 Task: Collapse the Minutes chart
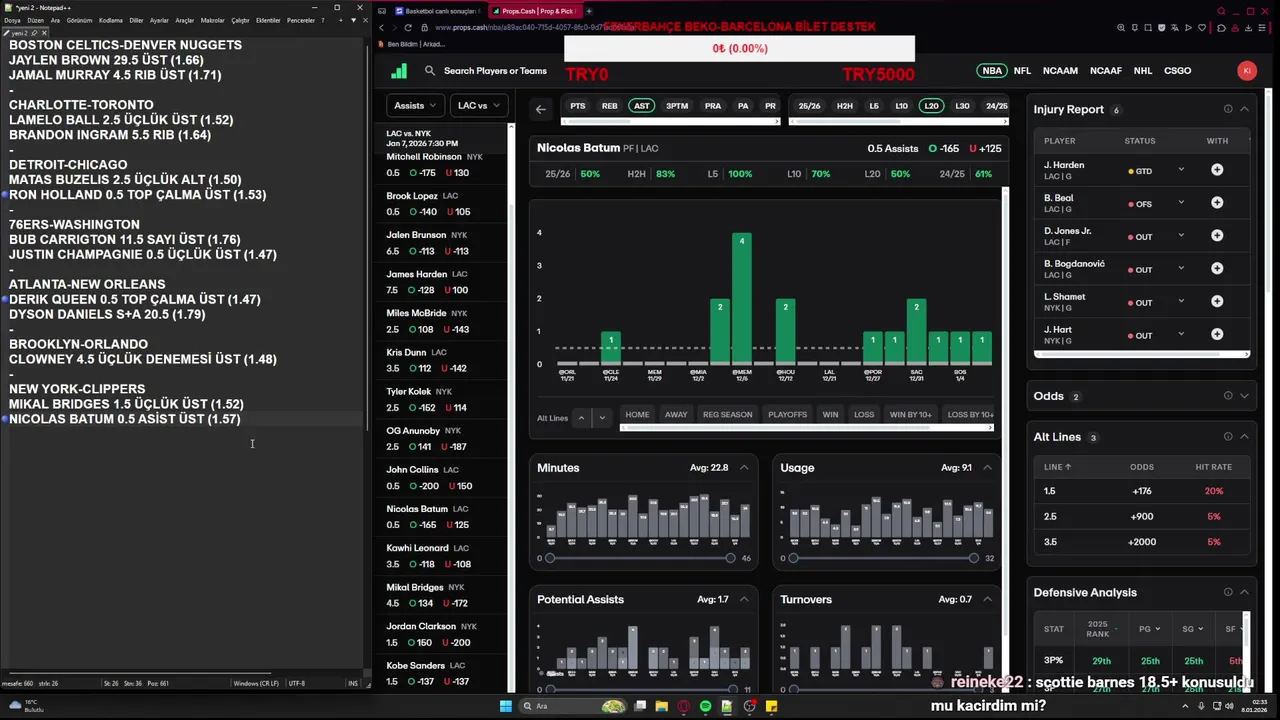point(744,468)
